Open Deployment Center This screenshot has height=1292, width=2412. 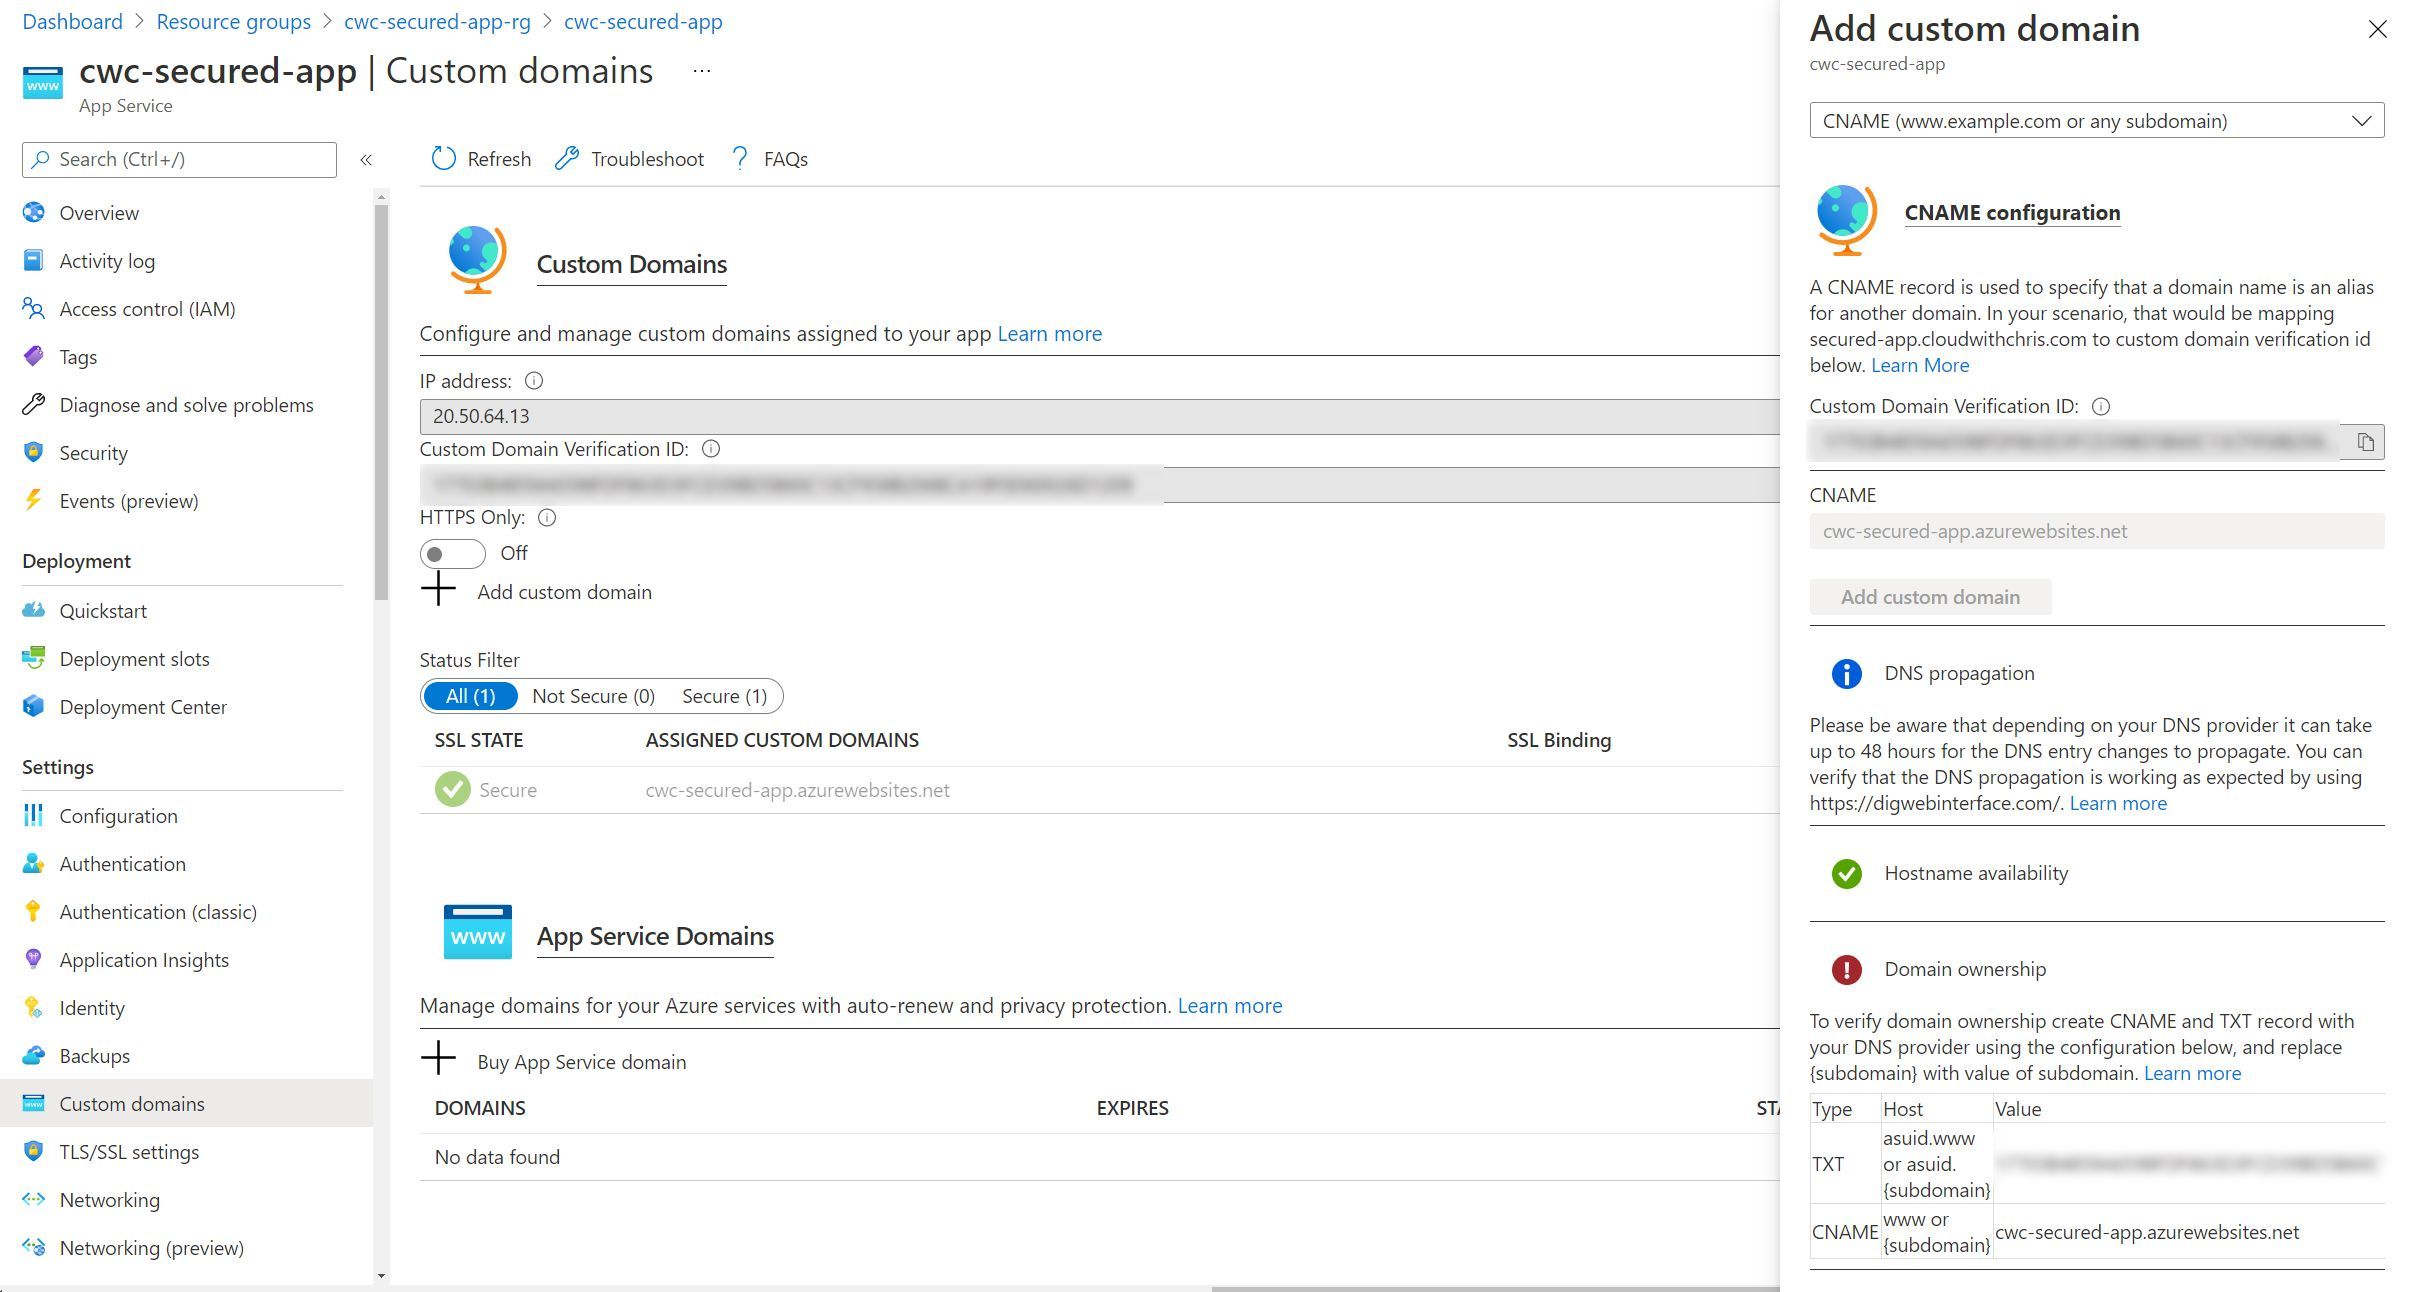tap(143, 706)
